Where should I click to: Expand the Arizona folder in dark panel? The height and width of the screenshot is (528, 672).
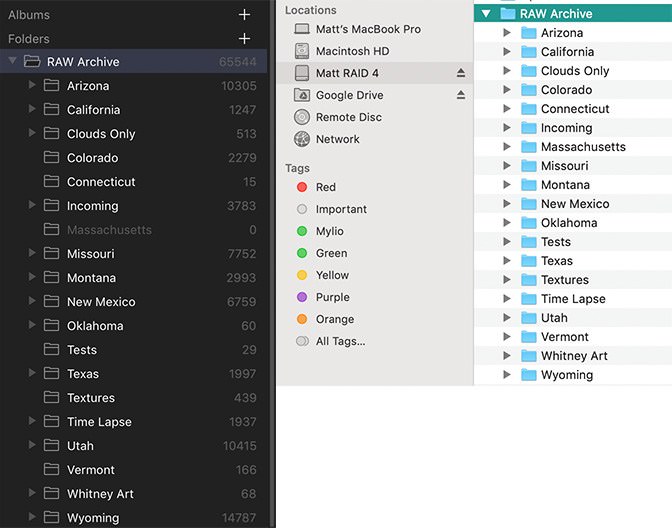32,85
